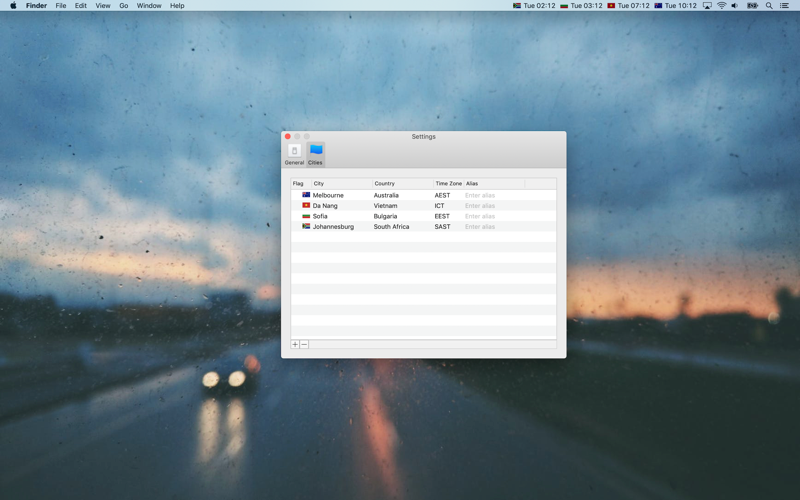Sort by the City column header
800x500 pixels.
342,183
